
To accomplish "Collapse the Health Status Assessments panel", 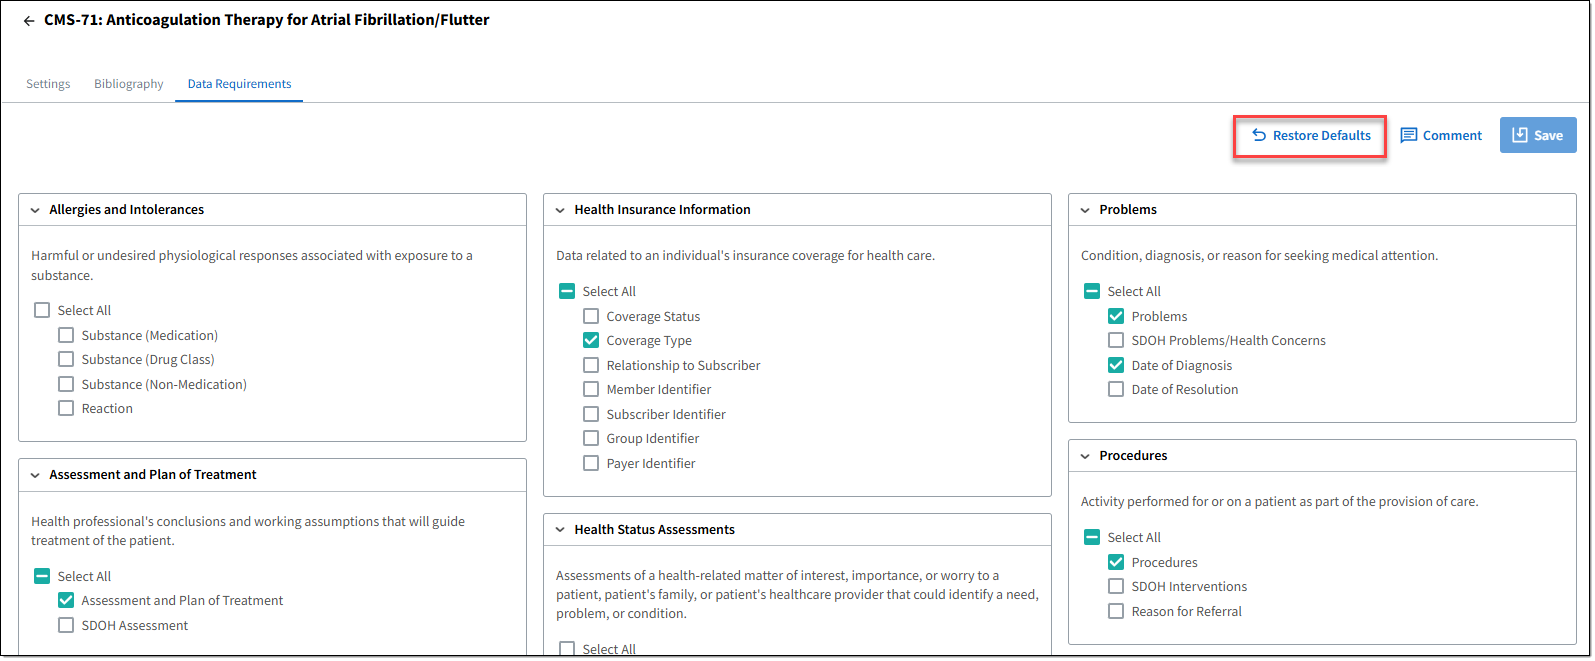I will 560,530.
